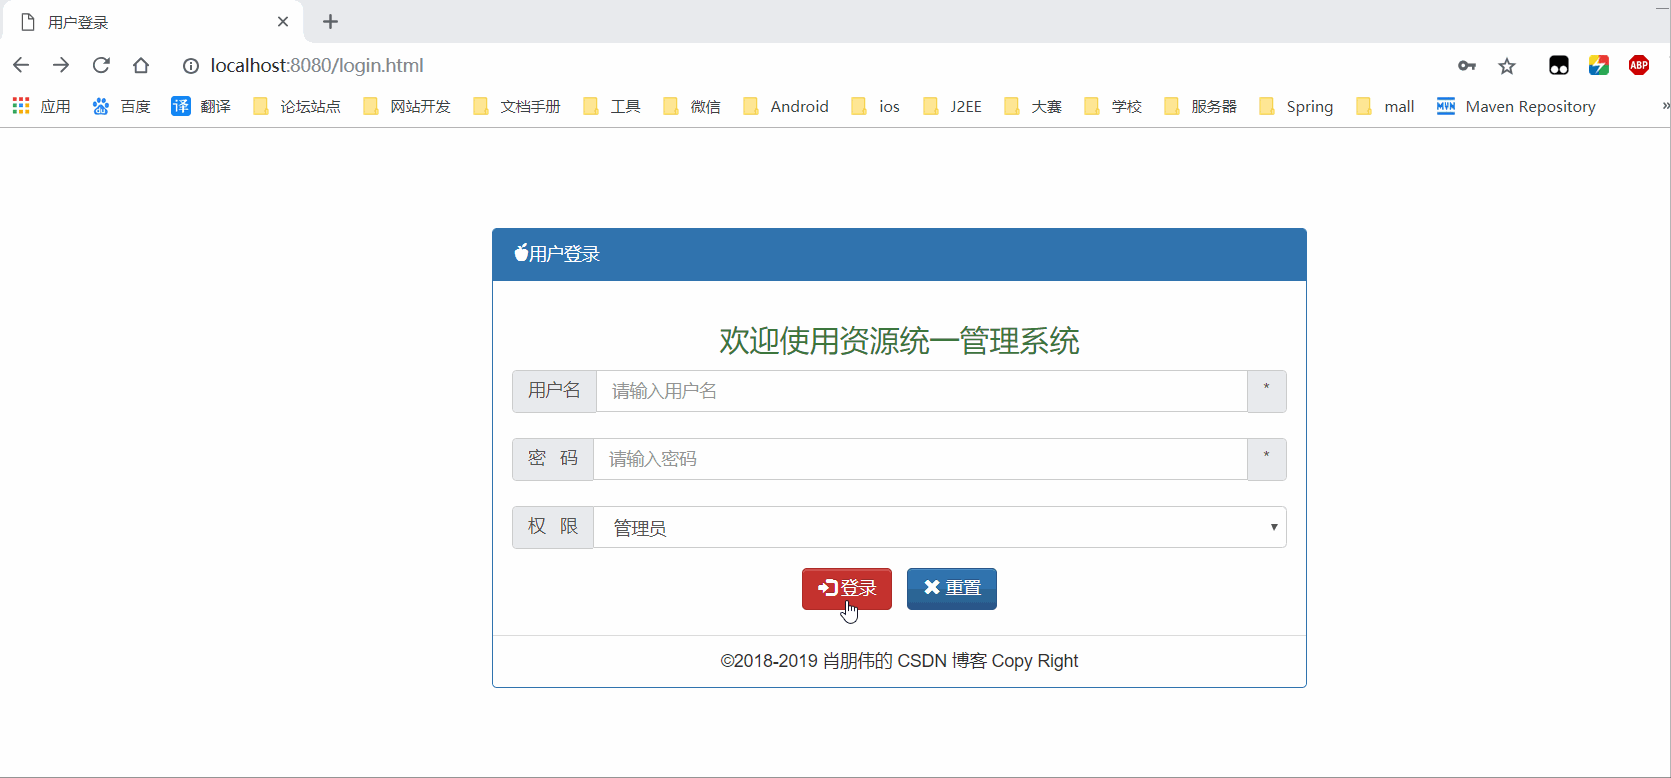The image size is (1671, 778).
Task: Open the 文档手册 bookmark folder
Action: point(517,106)
